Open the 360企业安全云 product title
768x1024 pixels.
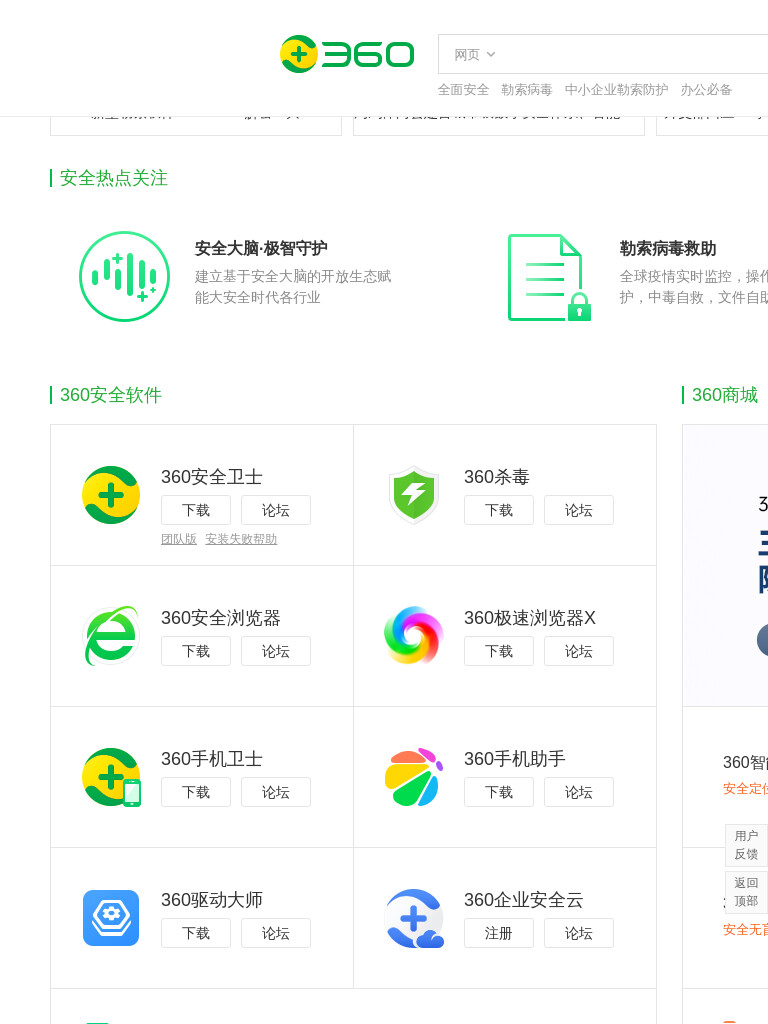tap(523, 900)
